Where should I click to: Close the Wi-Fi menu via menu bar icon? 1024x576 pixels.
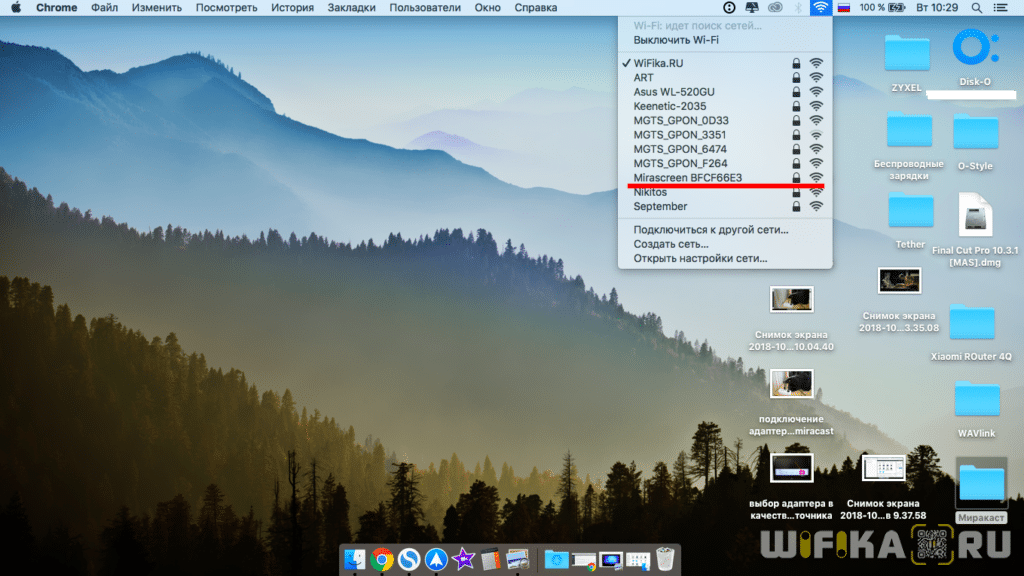pyautogui.click(x=820, y=8)
